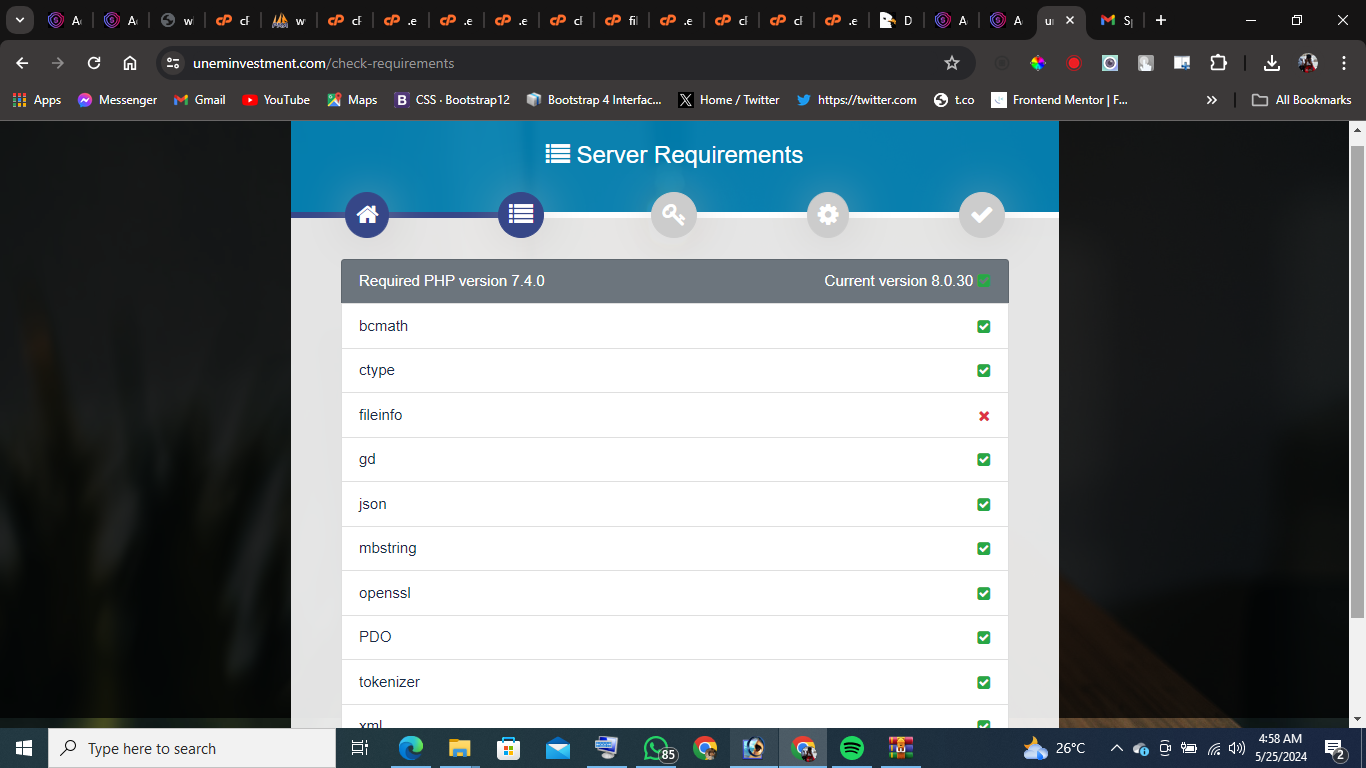Viewport: 1366px width, 768px height.
Task: Launch Spotify from the taskbar
Action: 852,748
